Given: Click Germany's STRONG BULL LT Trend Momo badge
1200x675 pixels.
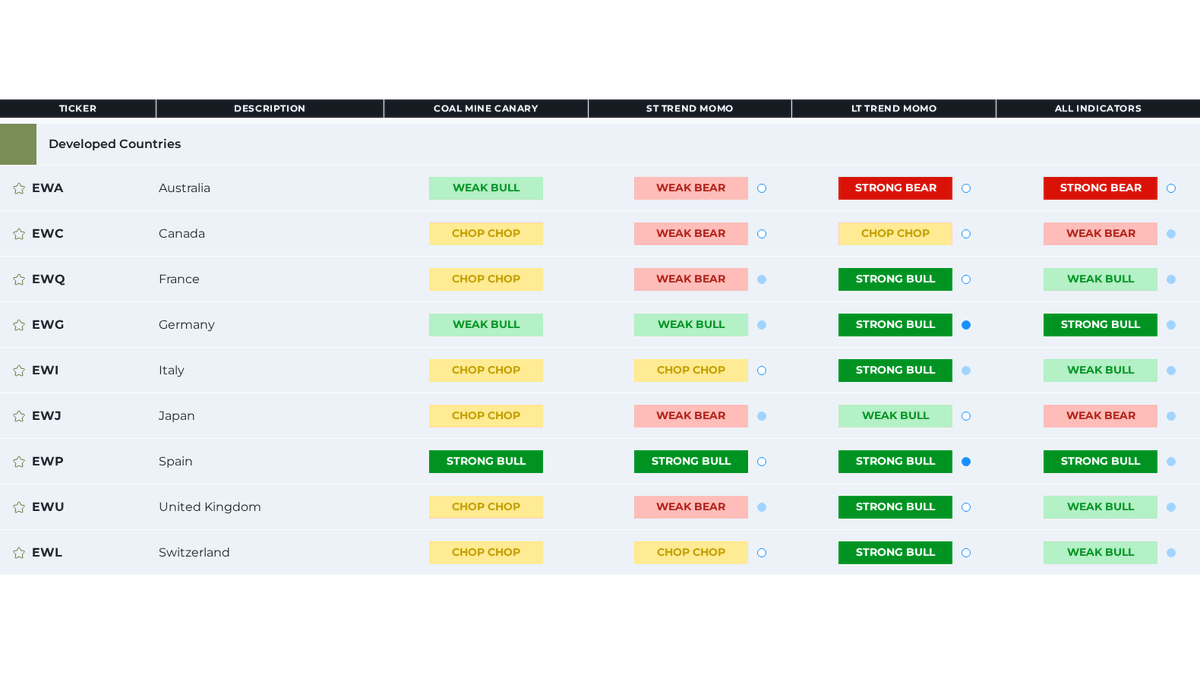Looking at the screenshot, I should pyautogui.click(x=895, y=324).
